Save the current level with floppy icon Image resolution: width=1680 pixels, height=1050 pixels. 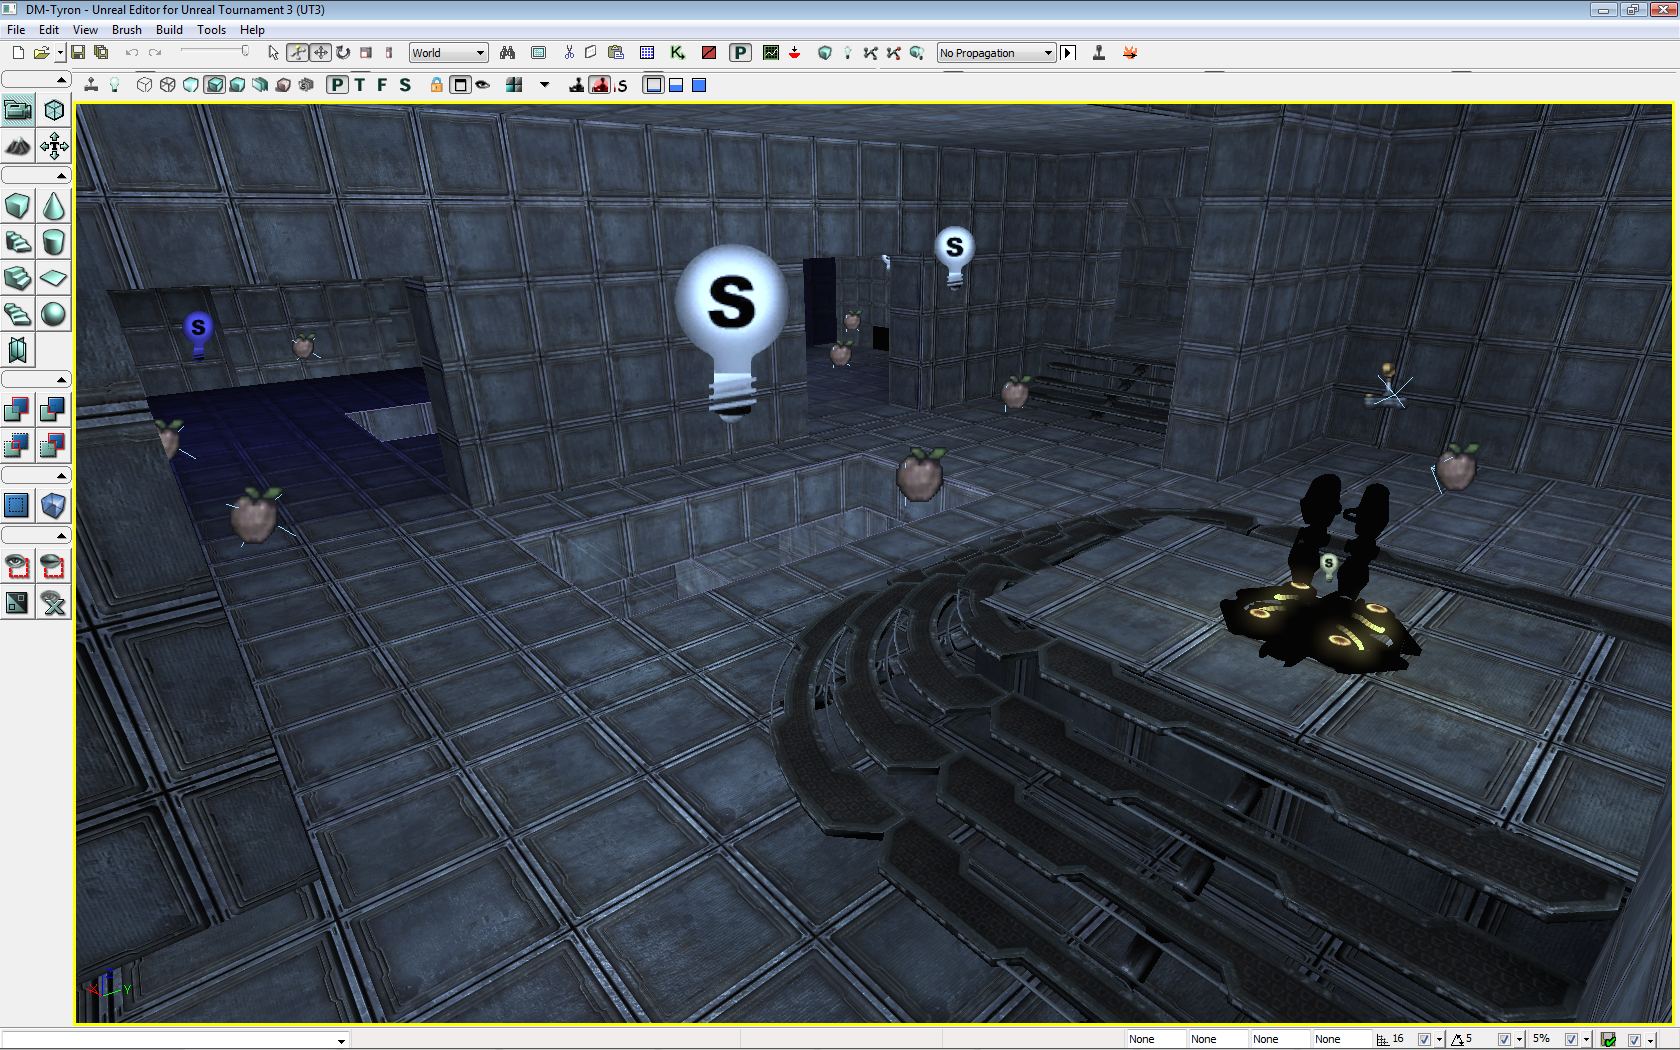(x=78, y=53)
